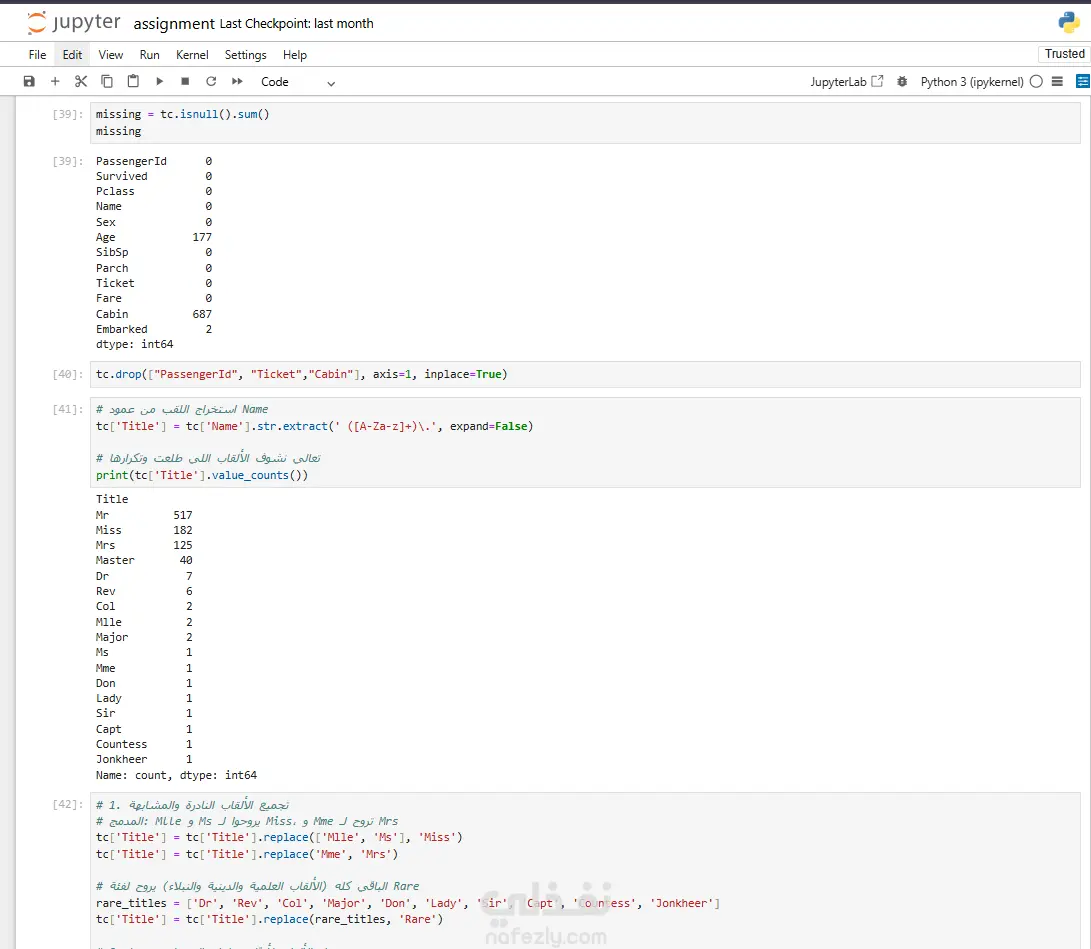
Task: Select the [41]: cell prompt
Action: coord(67,409)
